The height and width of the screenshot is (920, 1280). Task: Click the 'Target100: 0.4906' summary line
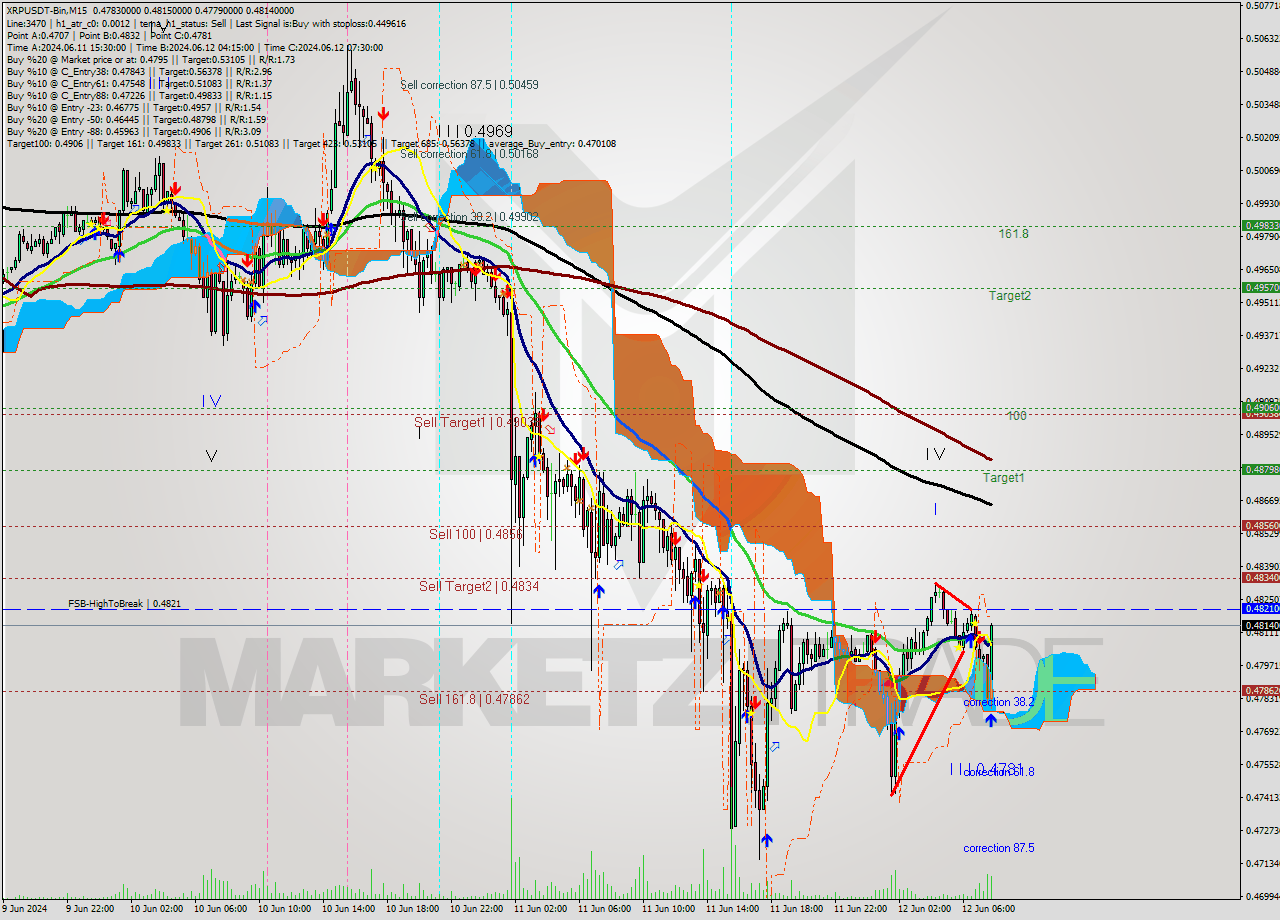pos(311,143)
